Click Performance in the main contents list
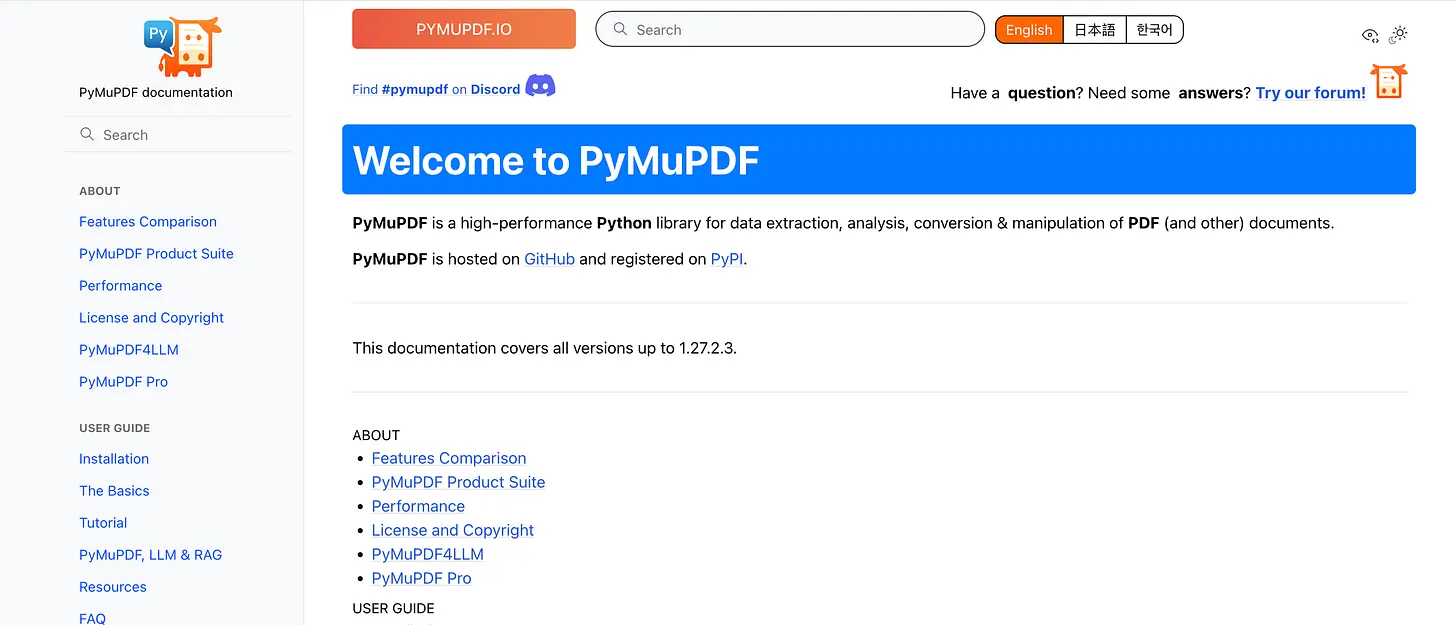Image resolution: width=1456 pixels, height=625 pixels. 418,506
